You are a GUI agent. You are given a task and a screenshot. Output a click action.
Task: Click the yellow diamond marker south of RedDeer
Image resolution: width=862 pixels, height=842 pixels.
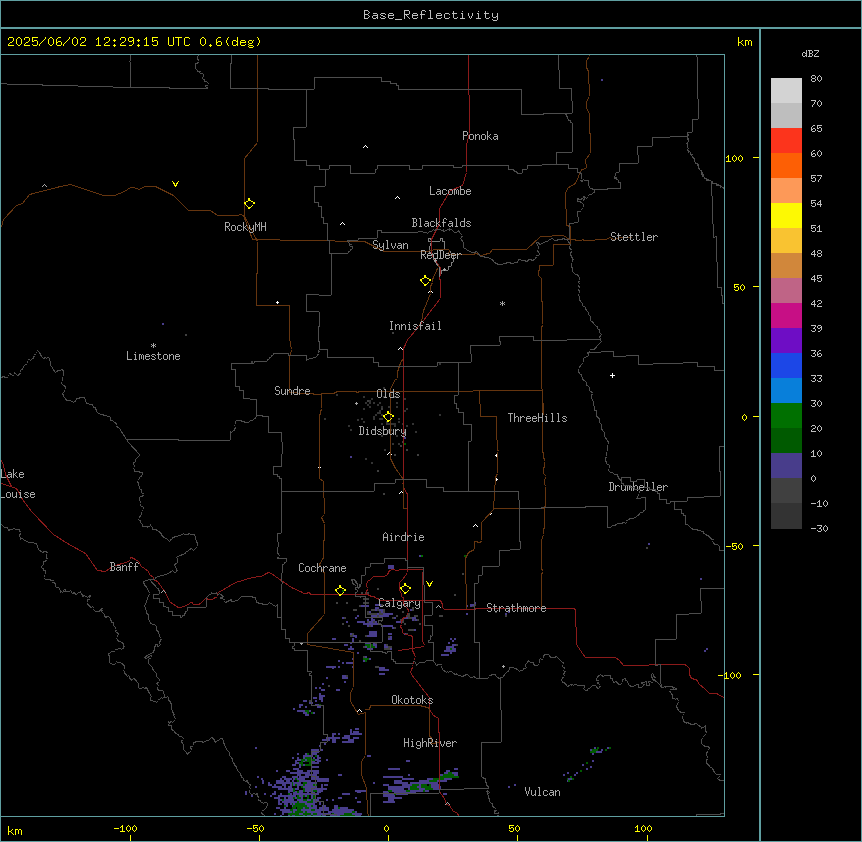point(426,281)
